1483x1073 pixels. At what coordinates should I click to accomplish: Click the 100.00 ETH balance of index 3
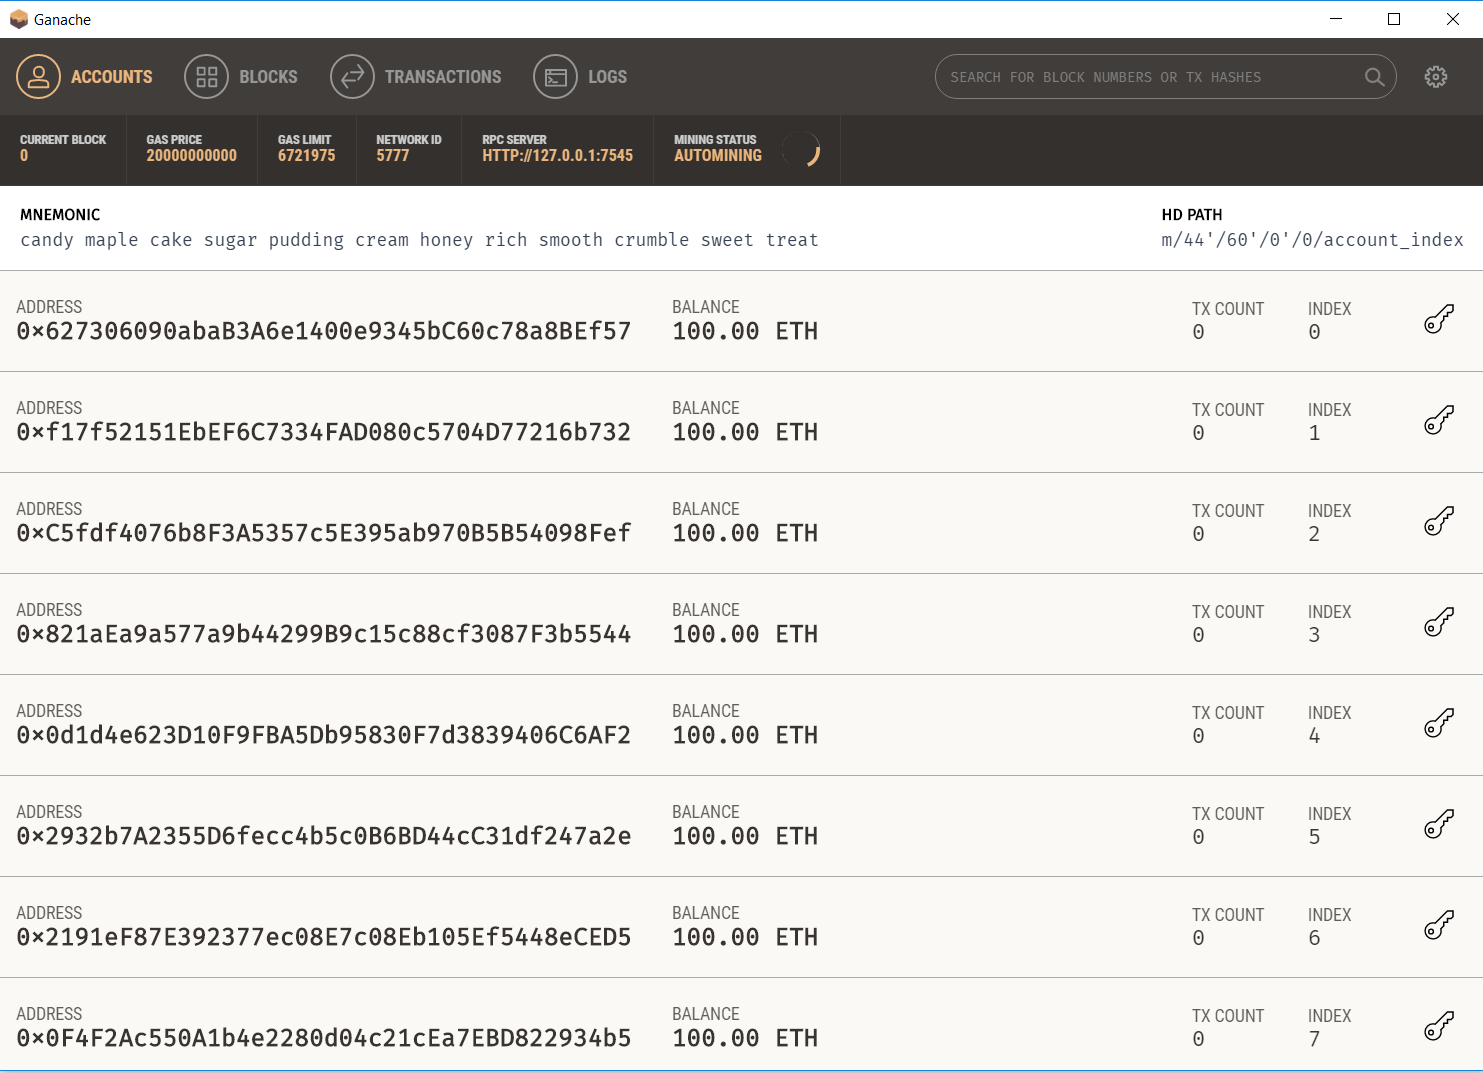tap(745, 634)
